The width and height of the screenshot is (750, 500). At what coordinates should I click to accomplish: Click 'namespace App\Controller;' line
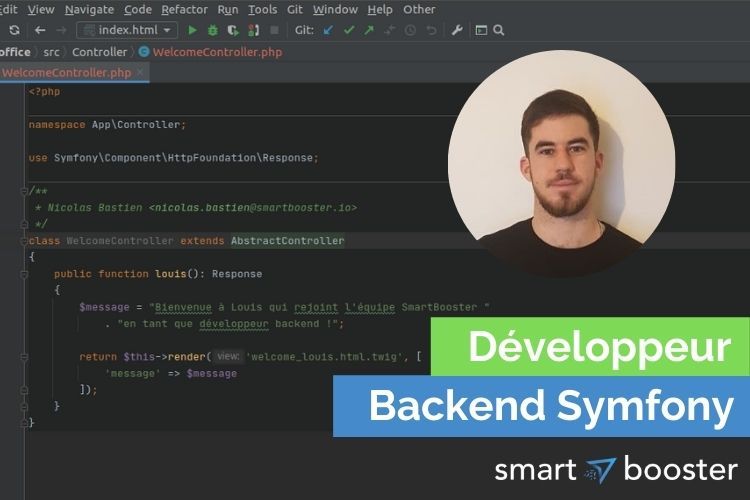[107, 125]
